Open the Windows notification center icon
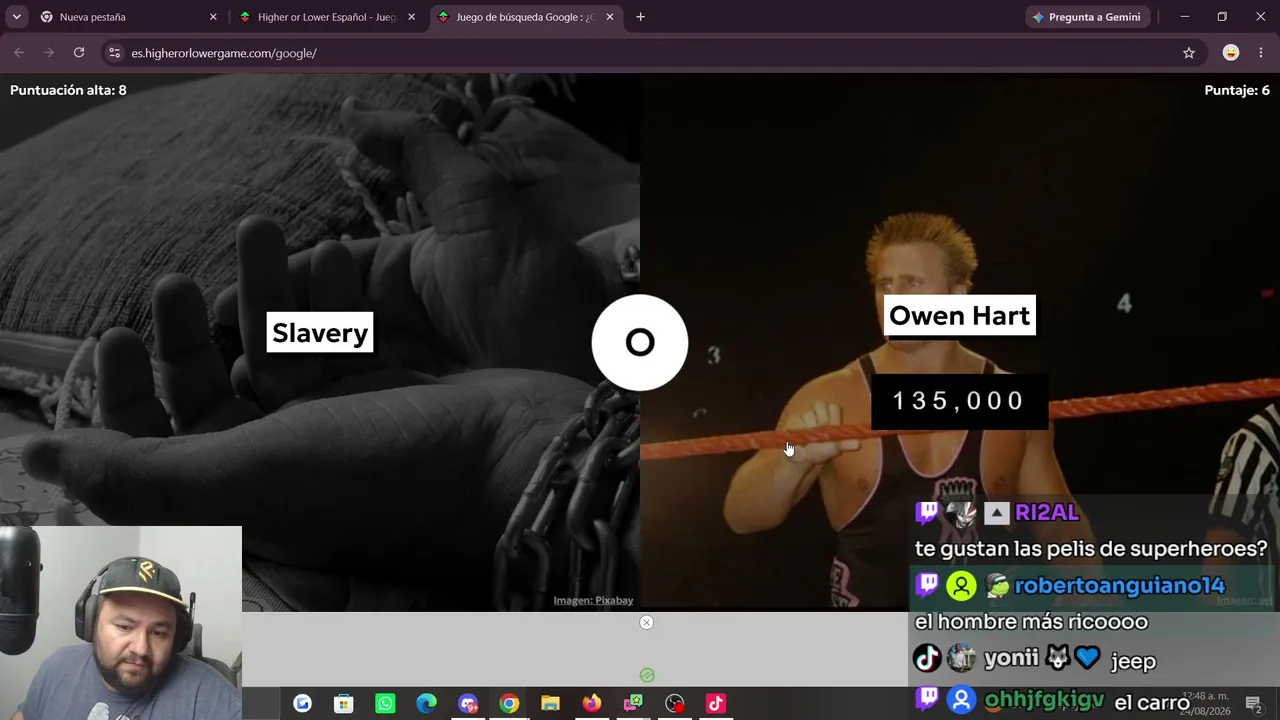The image size is (1280, 720). tap(1254, 703)
